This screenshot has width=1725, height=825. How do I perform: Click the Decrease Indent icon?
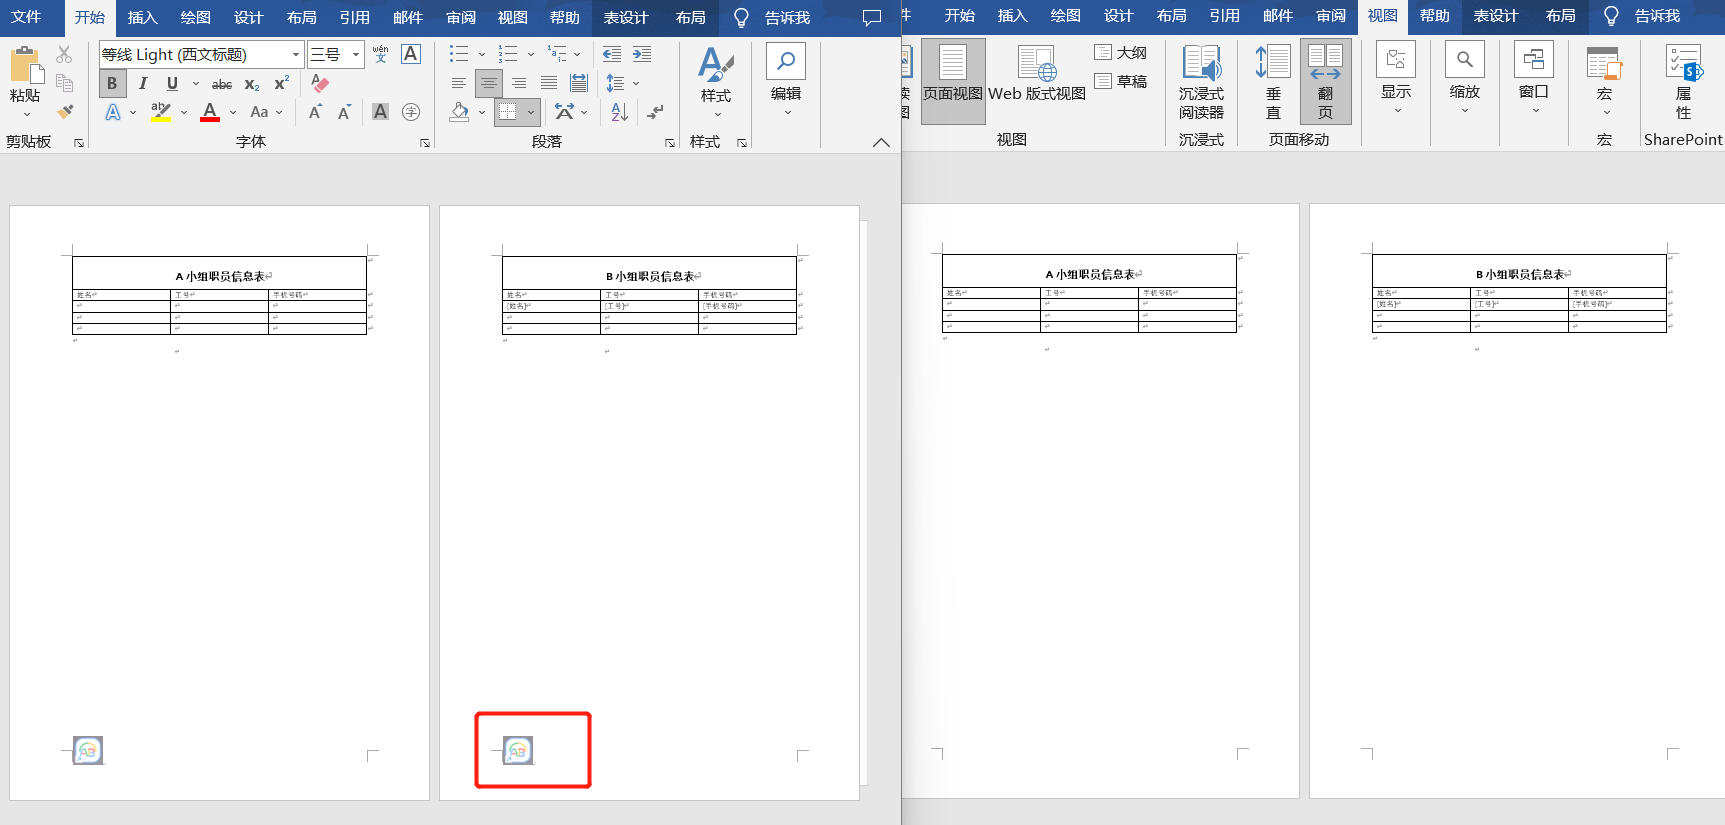[x=612, y=54]
